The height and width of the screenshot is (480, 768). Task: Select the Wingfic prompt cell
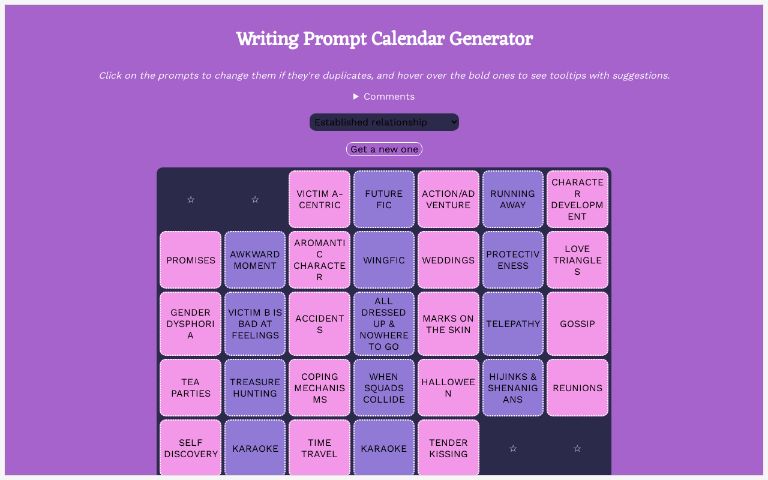[384, 260]
